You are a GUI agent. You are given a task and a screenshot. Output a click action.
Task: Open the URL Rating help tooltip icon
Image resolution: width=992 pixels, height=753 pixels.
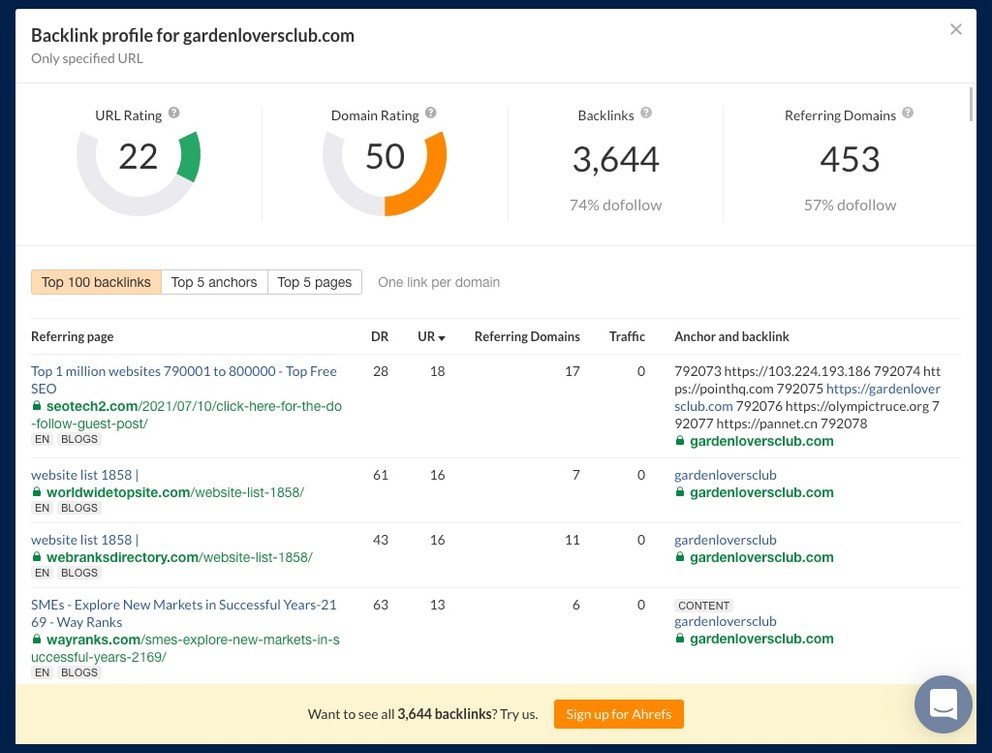coord(174,113)
